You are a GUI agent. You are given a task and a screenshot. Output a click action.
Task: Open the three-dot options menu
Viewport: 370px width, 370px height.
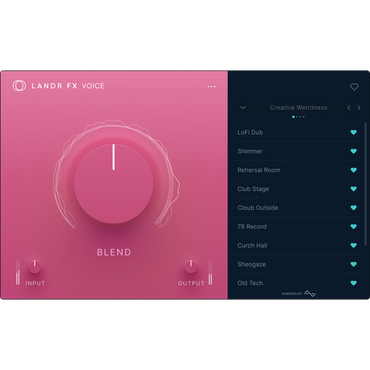(x=211, y=86)
